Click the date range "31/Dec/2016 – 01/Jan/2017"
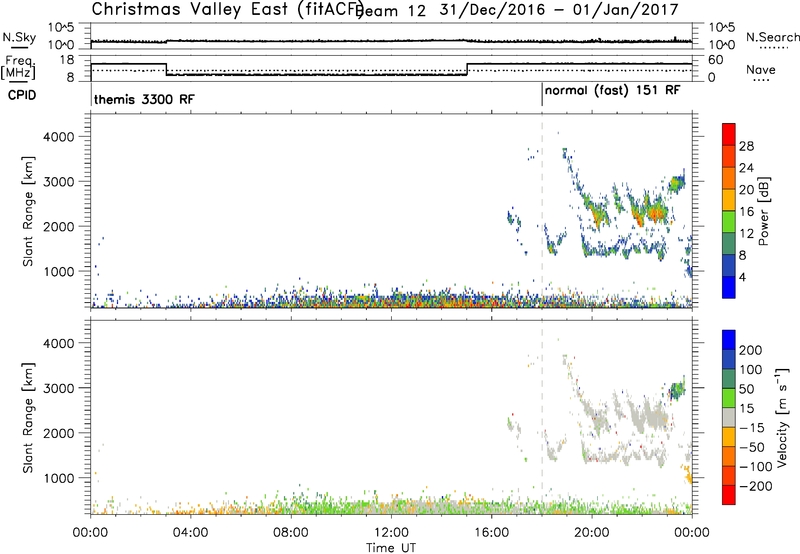 (x=559, y=9)
